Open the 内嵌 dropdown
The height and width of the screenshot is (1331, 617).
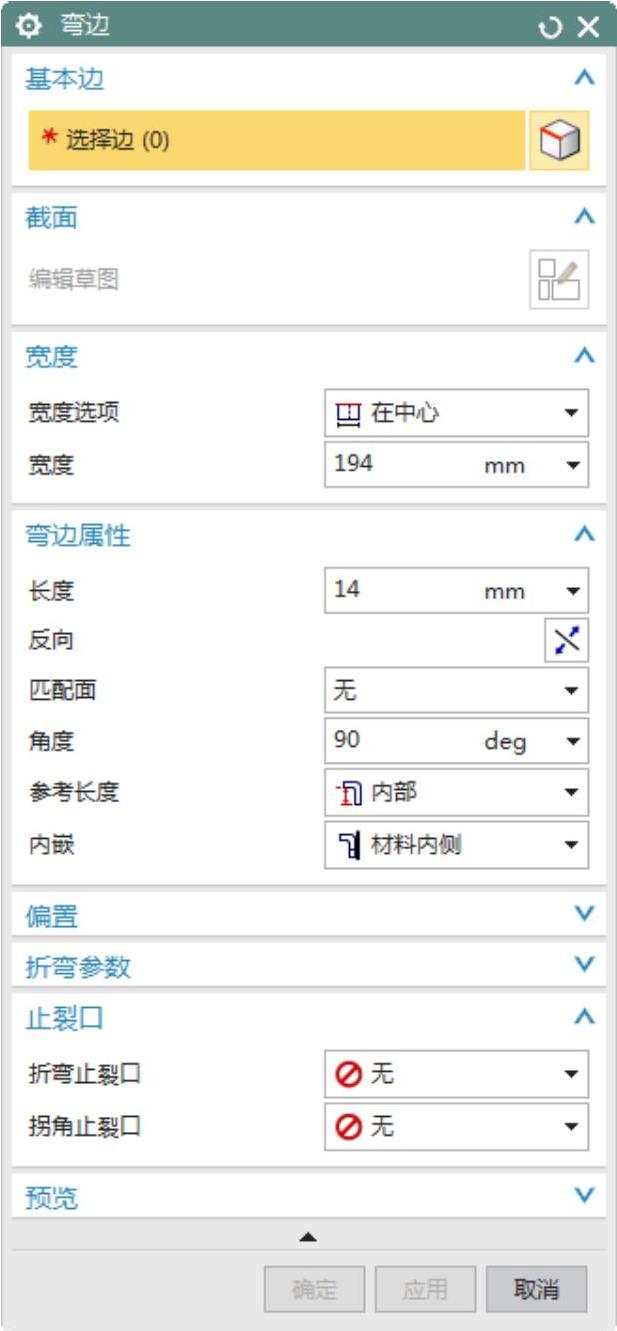point(456,846)
